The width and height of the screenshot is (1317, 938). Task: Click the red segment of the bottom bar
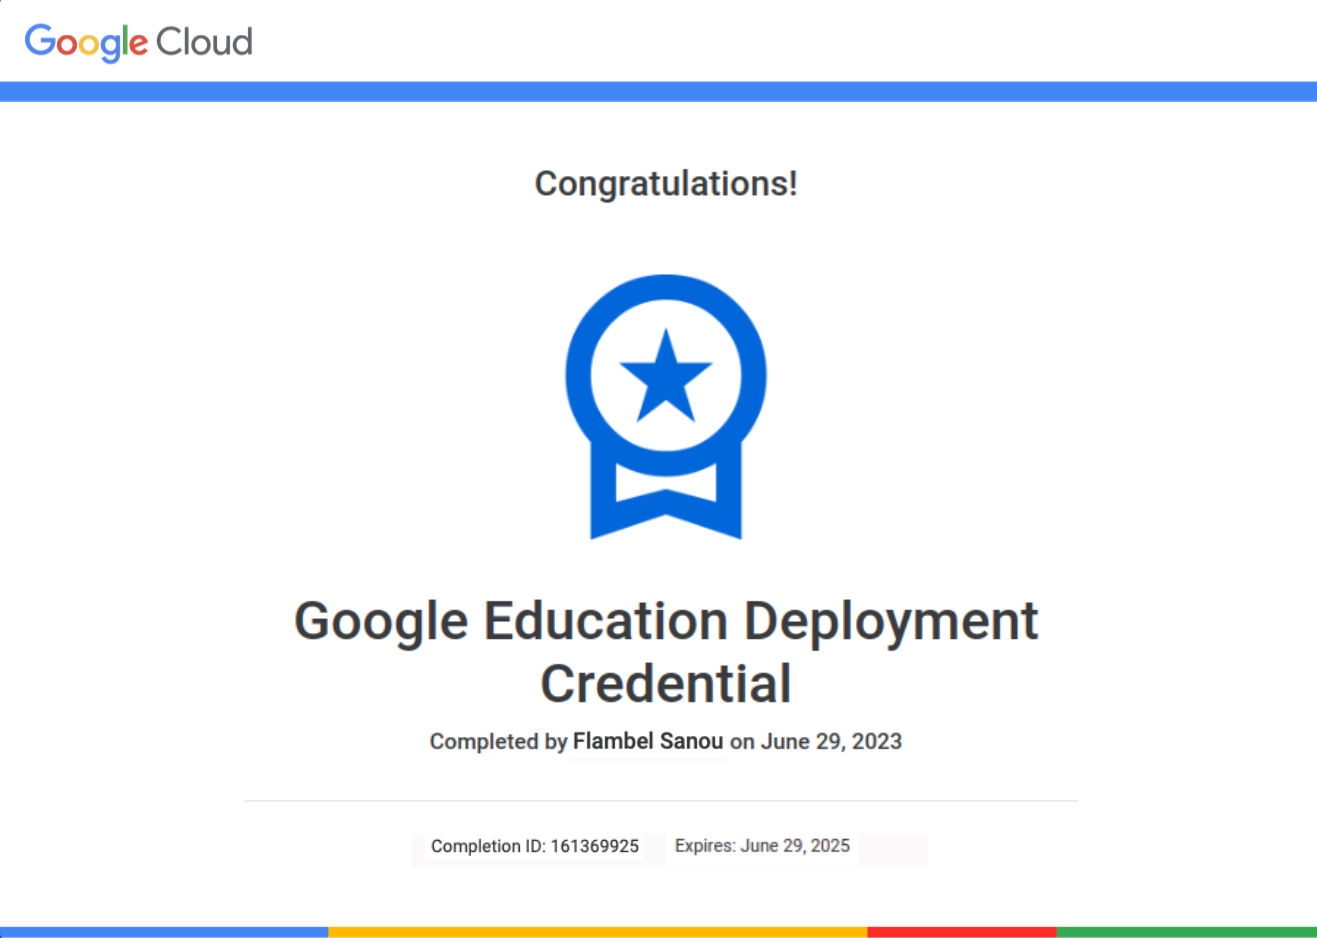(x=961, y=932)
